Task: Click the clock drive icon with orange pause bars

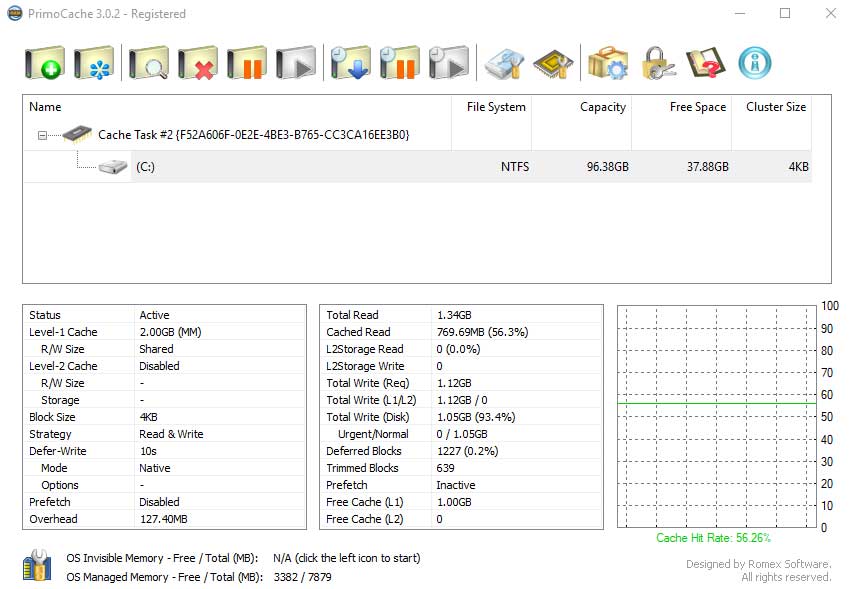Action: pyautogui.click(x=399, y=62)
